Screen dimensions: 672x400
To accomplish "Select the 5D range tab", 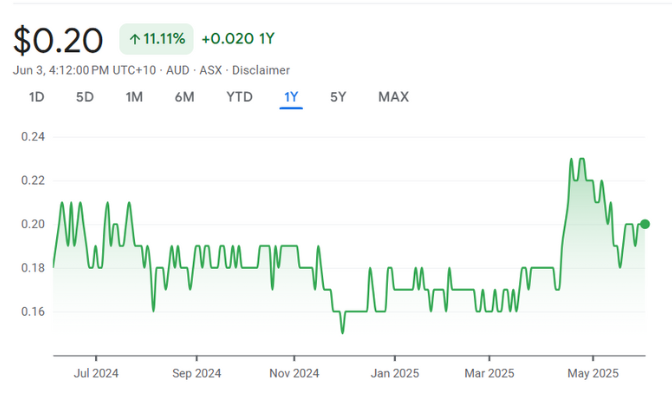I will [85, 97].
